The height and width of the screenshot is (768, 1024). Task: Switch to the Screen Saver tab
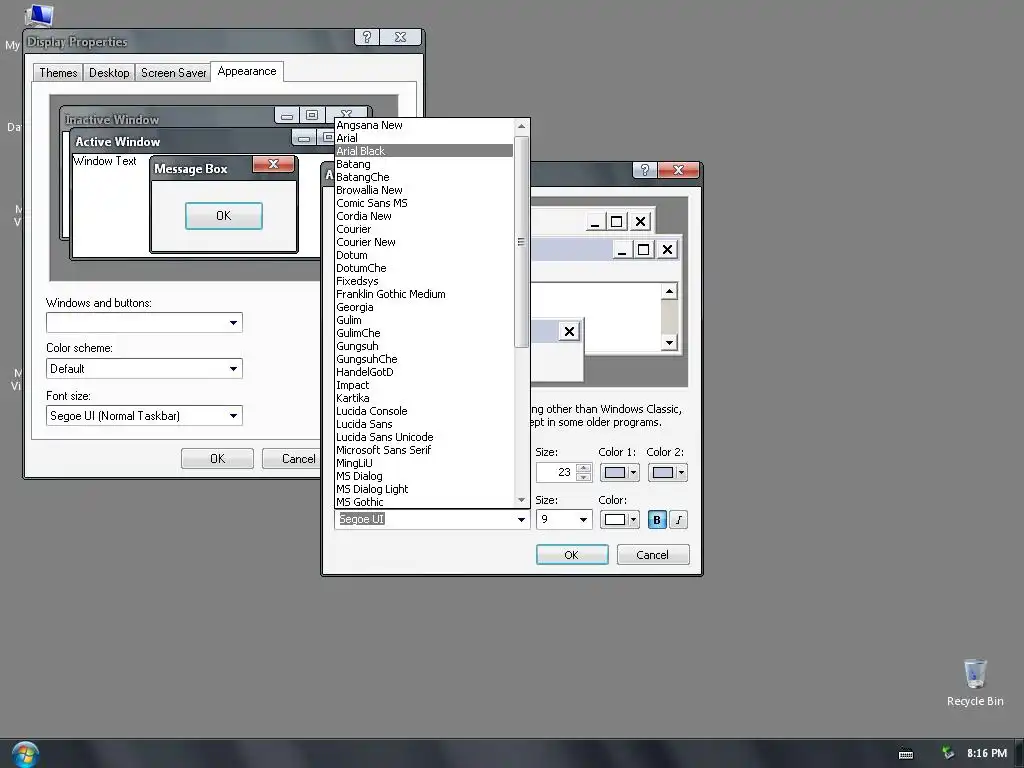173,72
